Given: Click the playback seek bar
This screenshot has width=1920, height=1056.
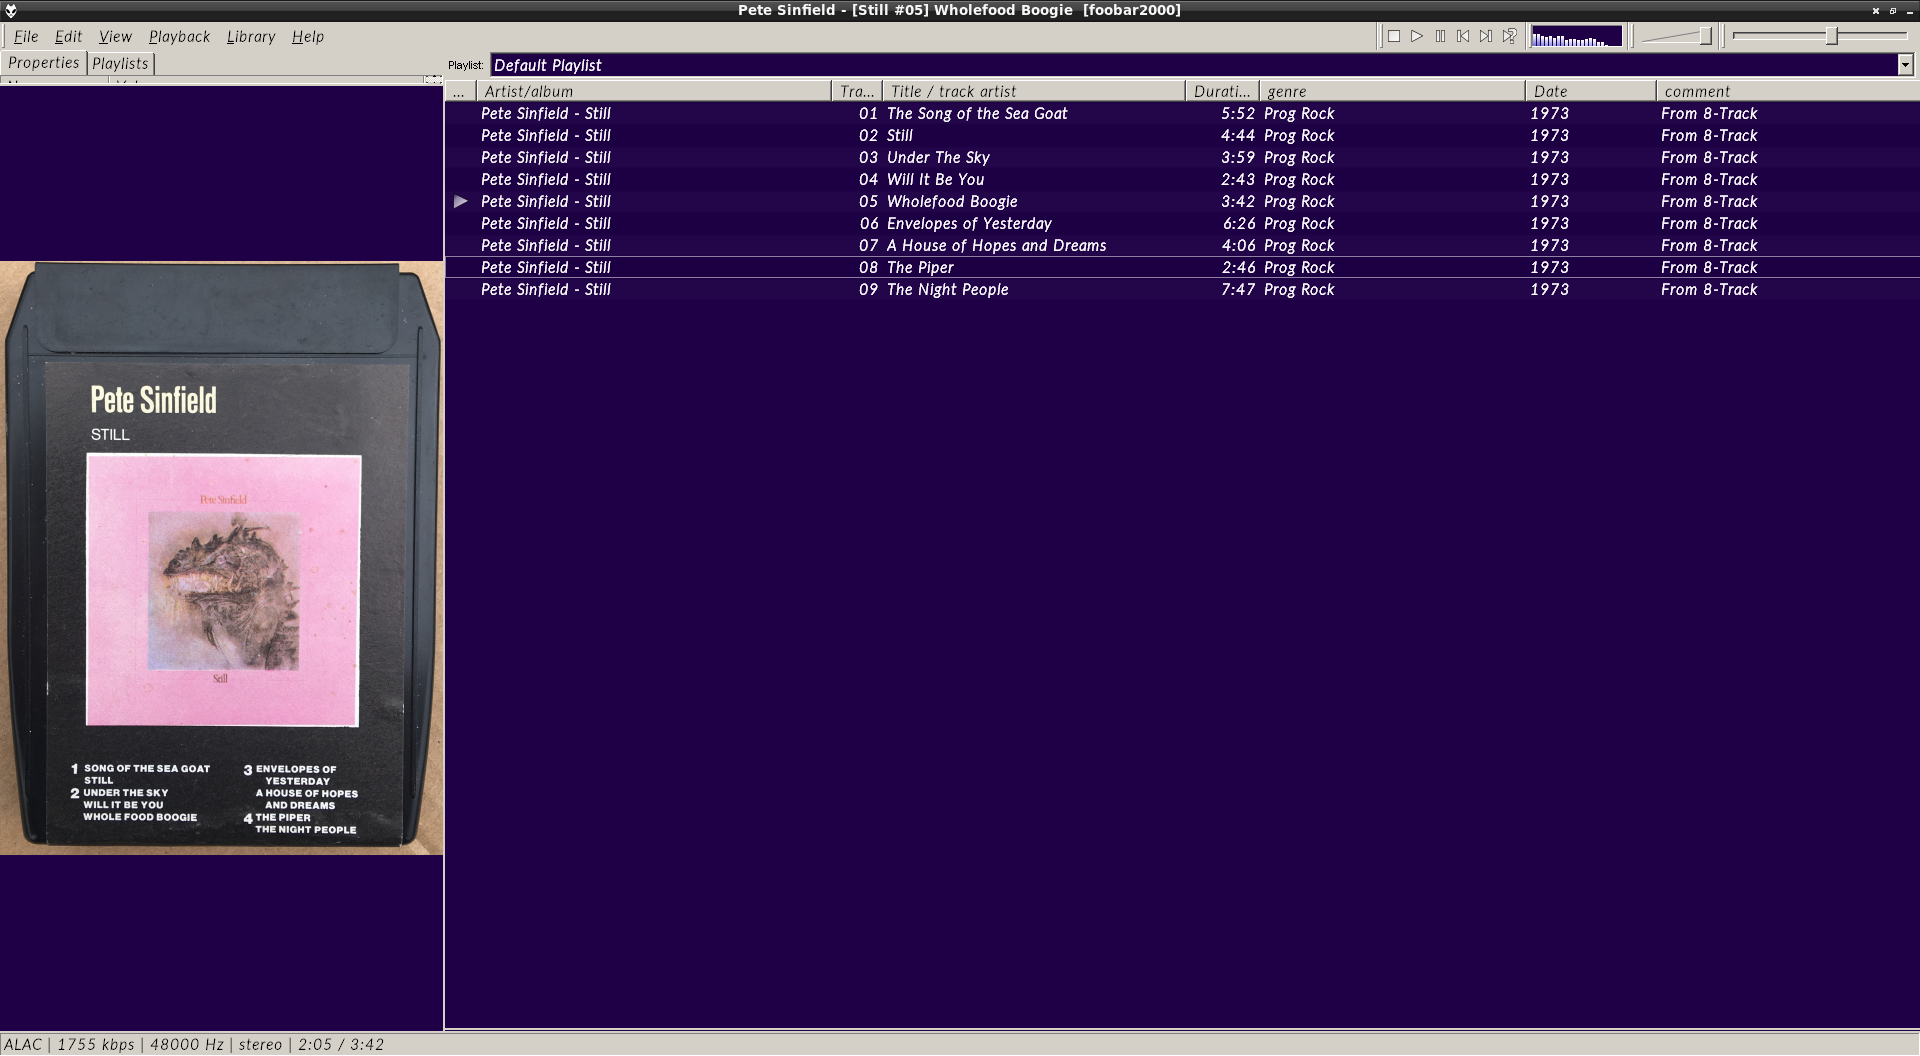Looking at the screenshot, I should tap(1820, 36).
